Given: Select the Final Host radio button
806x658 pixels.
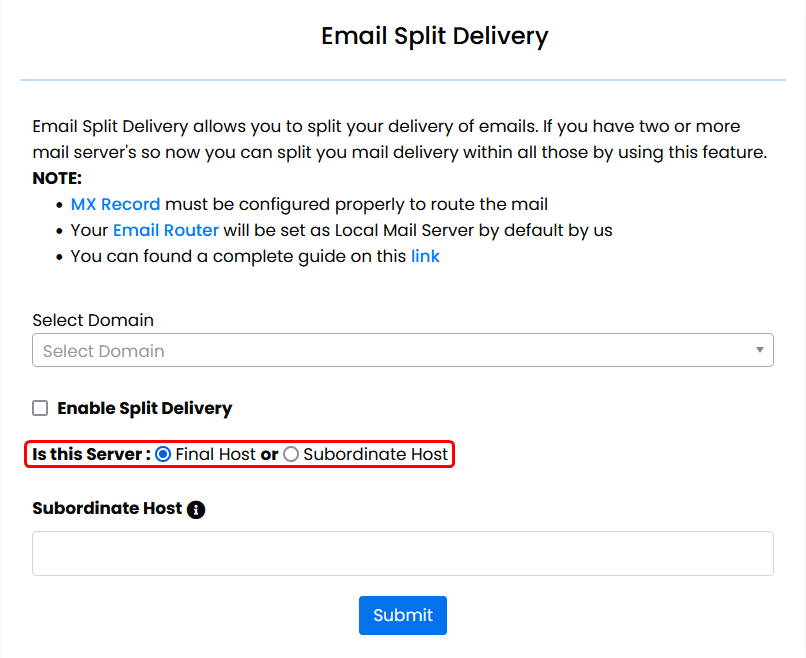Looking at the screenshot, I should 163,454.
